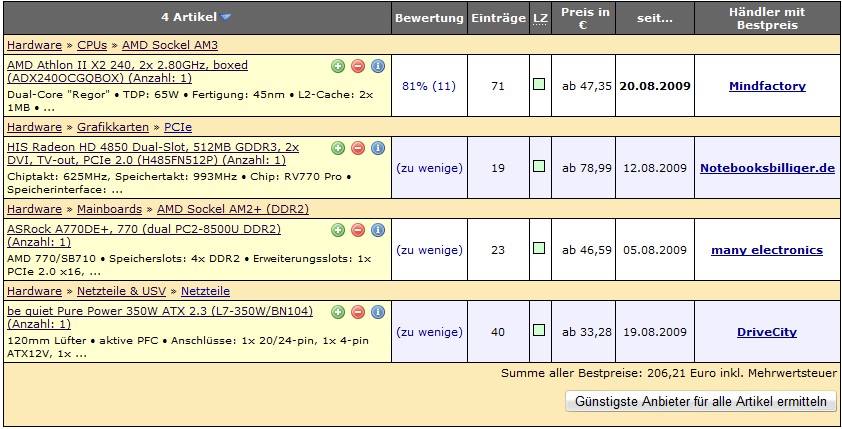The image size is (842, 429).
Task: Show info for HIS Radeon HD 4850
Action: point(378,148)
